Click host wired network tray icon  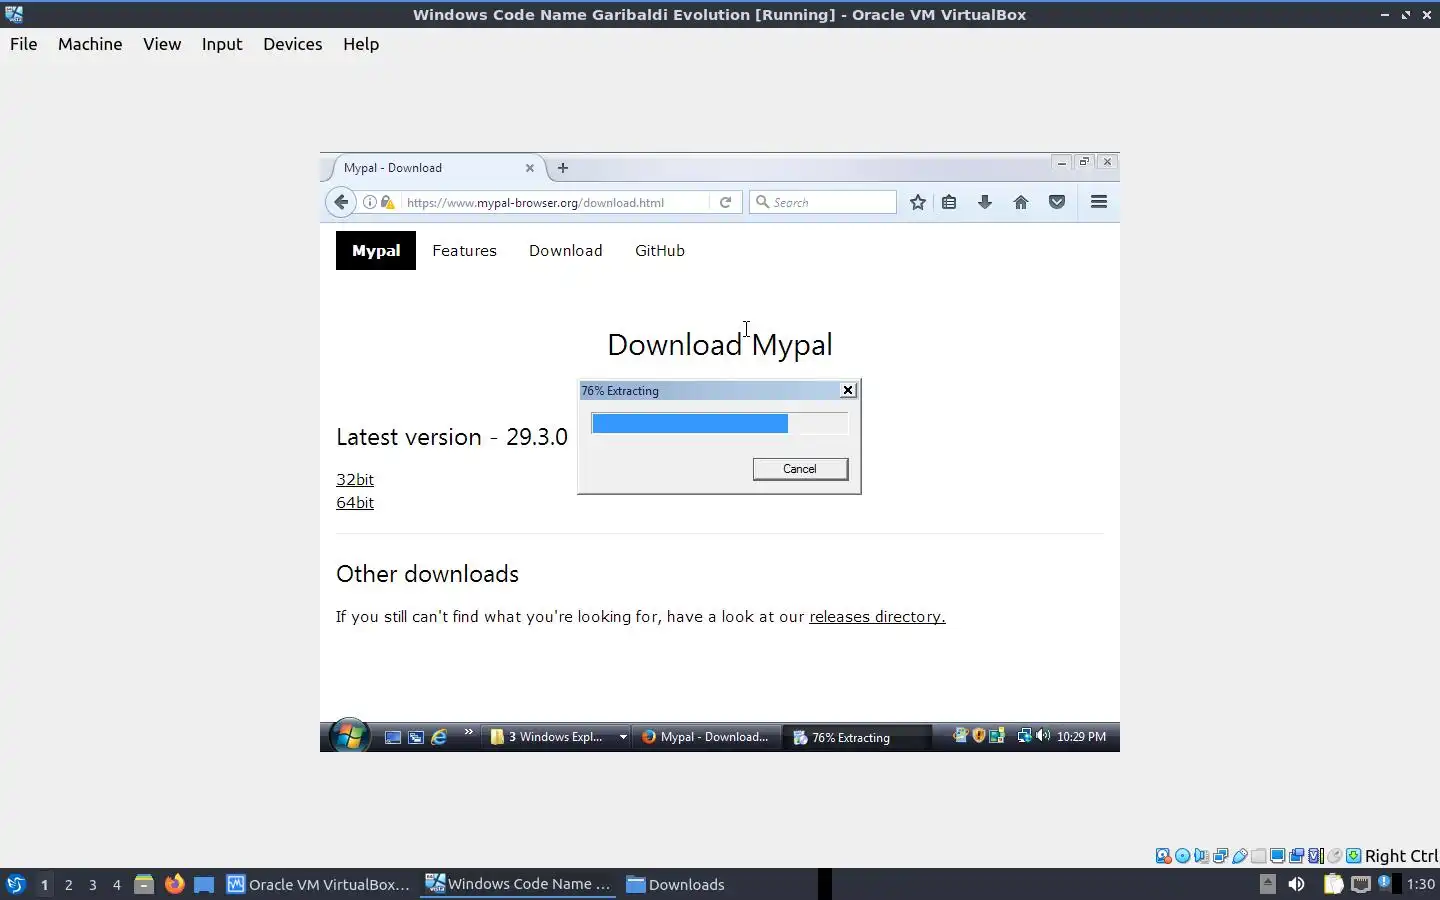1361,884
